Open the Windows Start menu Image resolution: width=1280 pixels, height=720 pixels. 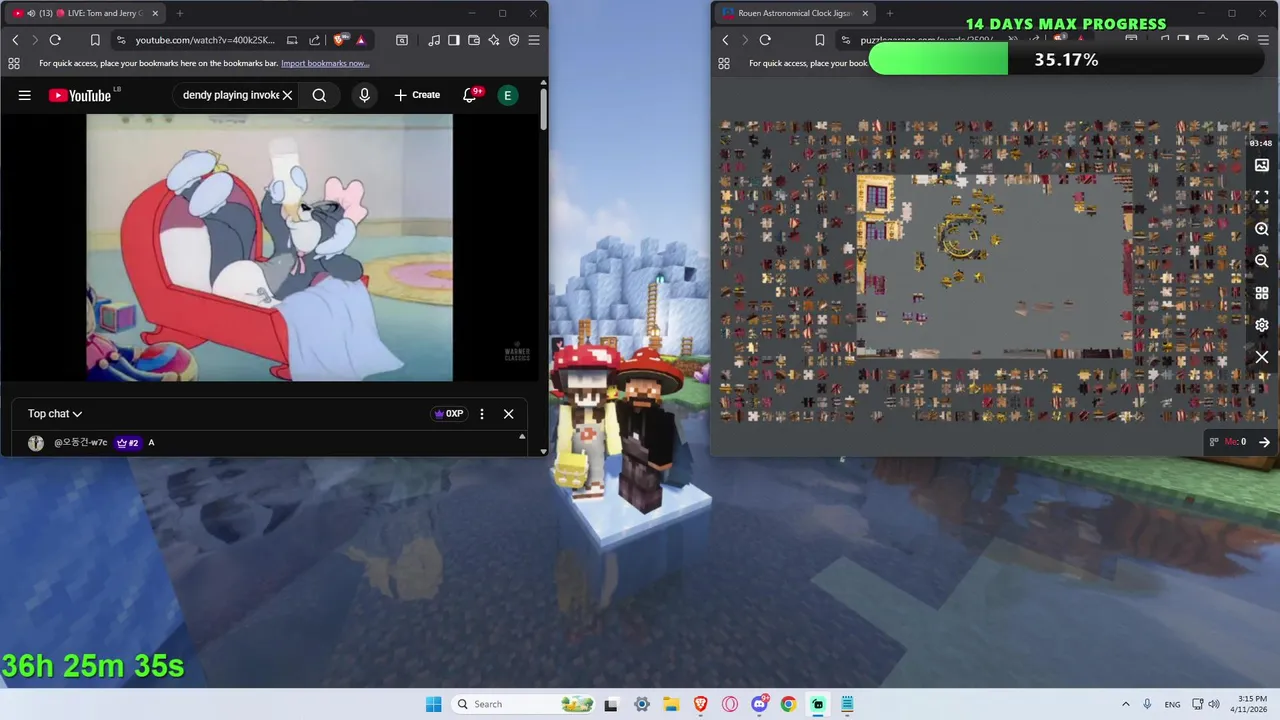point(433,704)
